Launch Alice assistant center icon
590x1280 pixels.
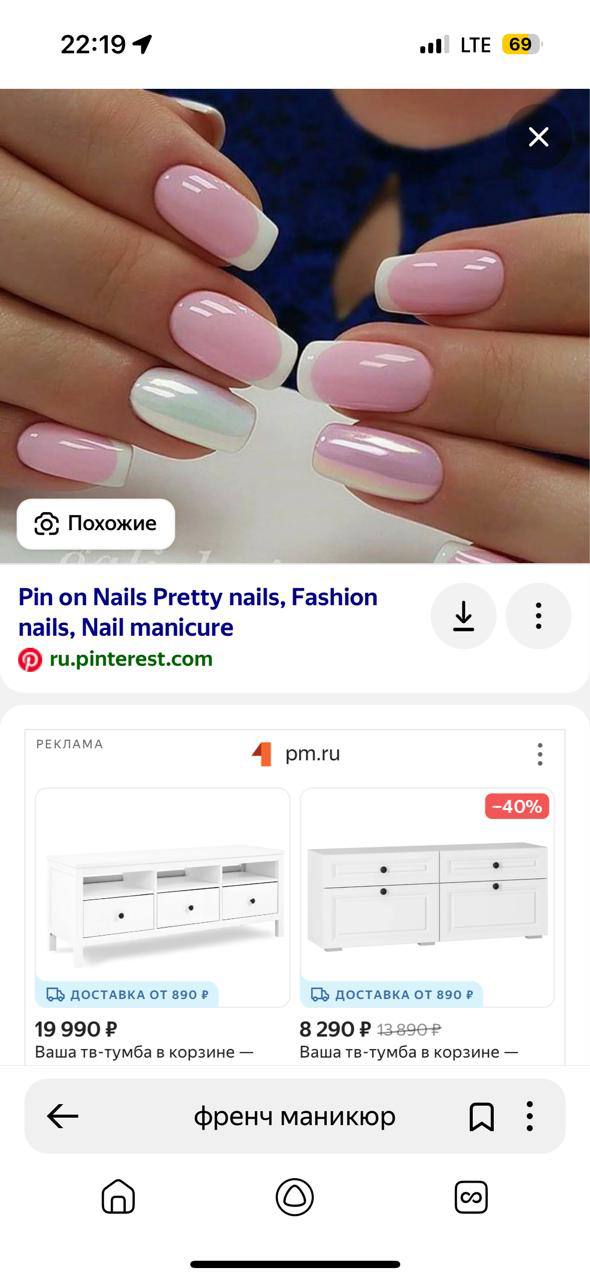click(295, 1197)
